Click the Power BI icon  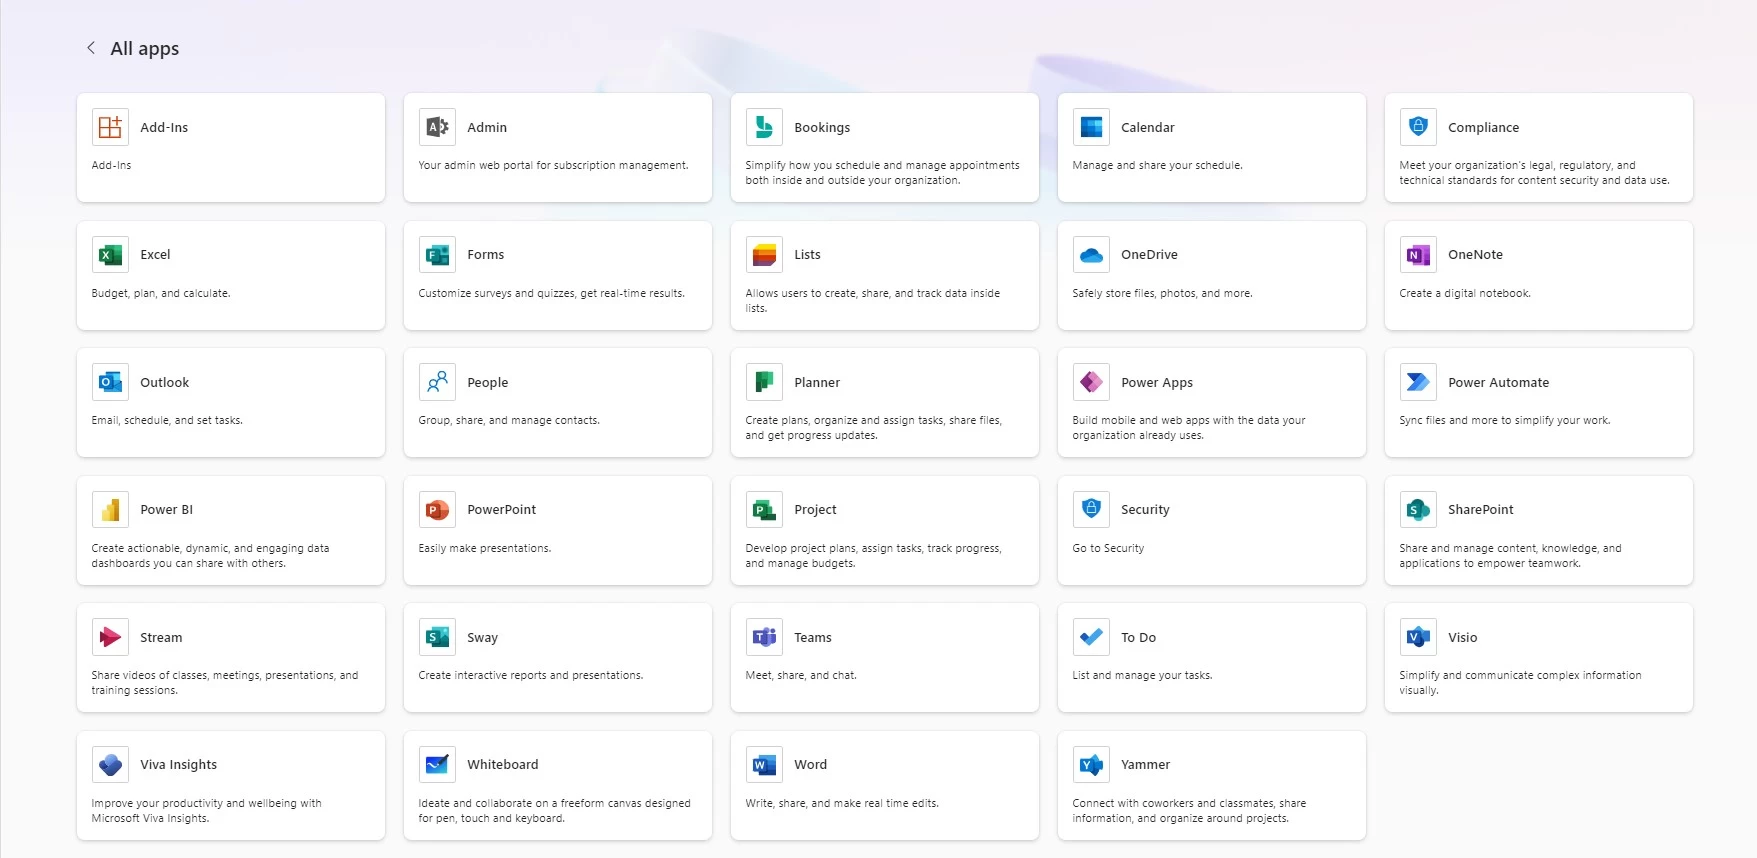(110, 510)
